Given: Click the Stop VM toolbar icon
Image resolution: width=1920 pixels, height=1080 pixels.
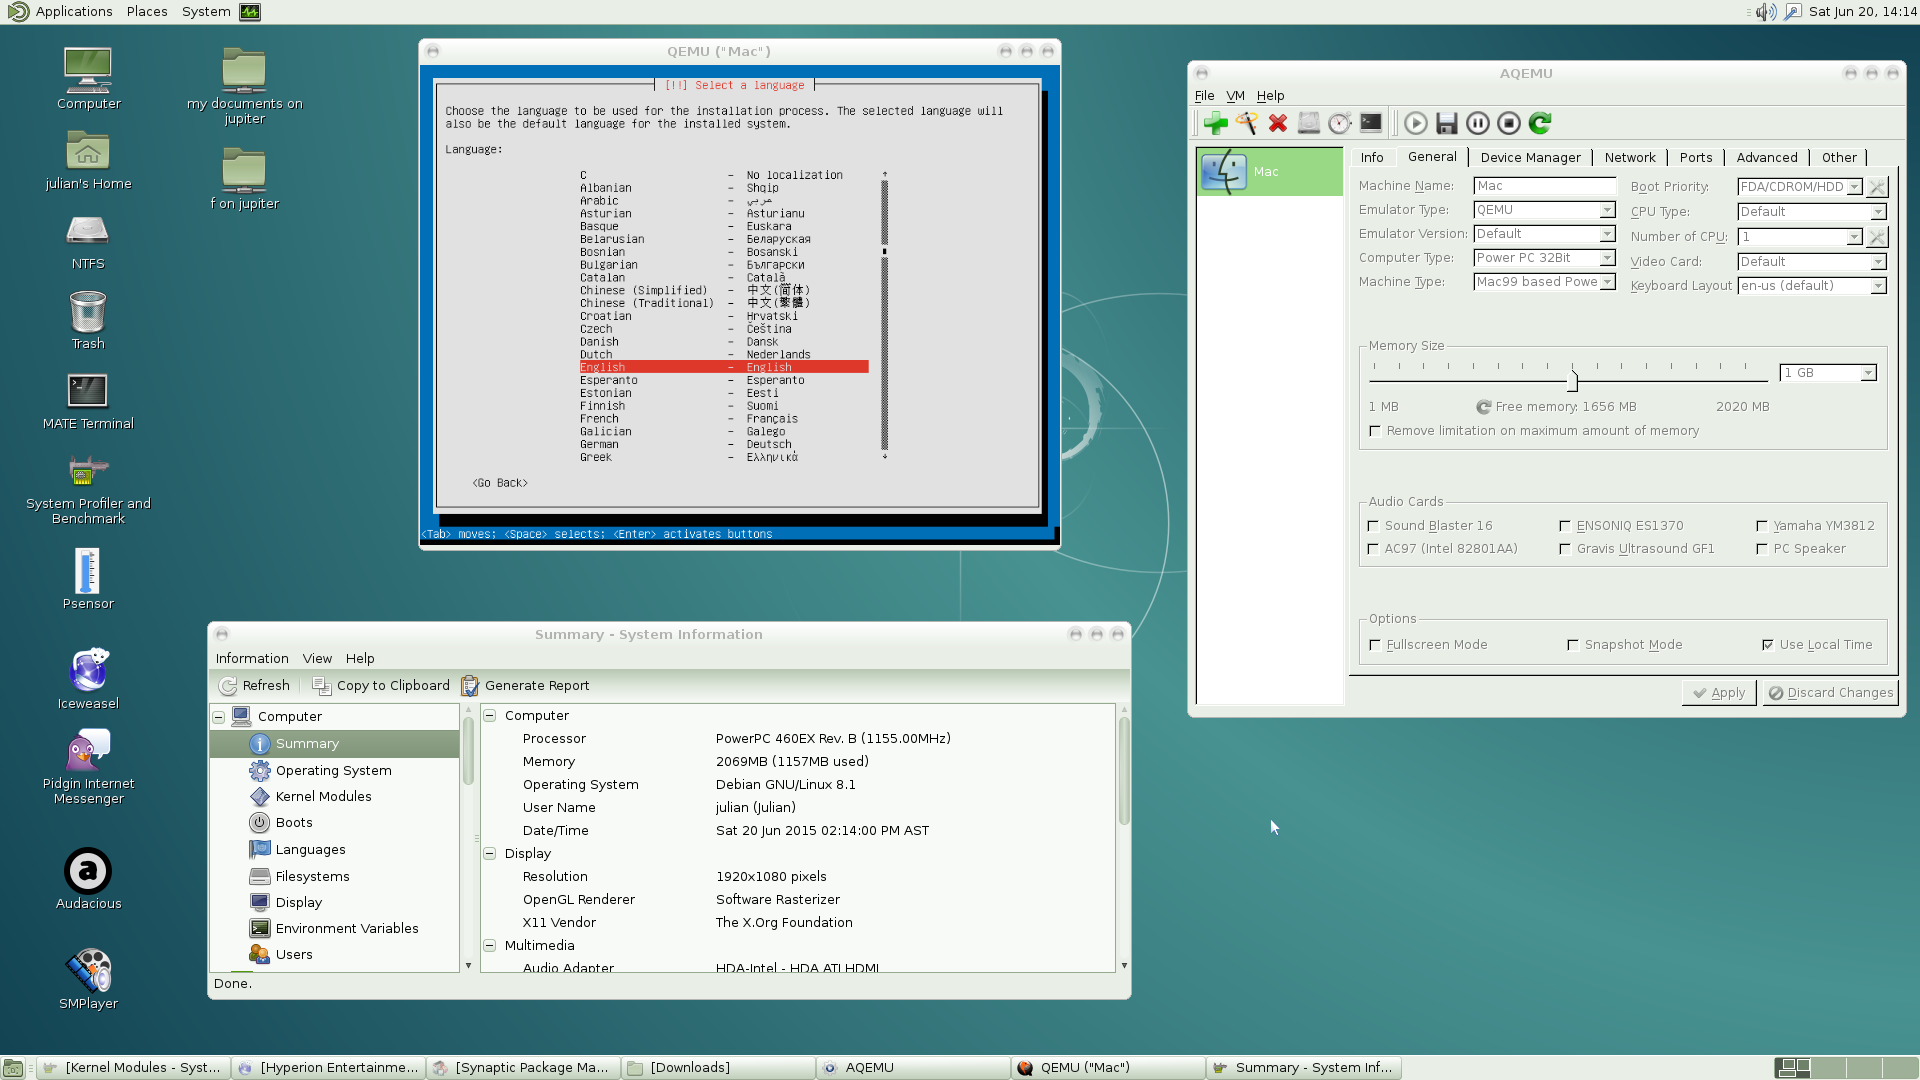Looking at the screenshot, I should (x=1508, y=123).
